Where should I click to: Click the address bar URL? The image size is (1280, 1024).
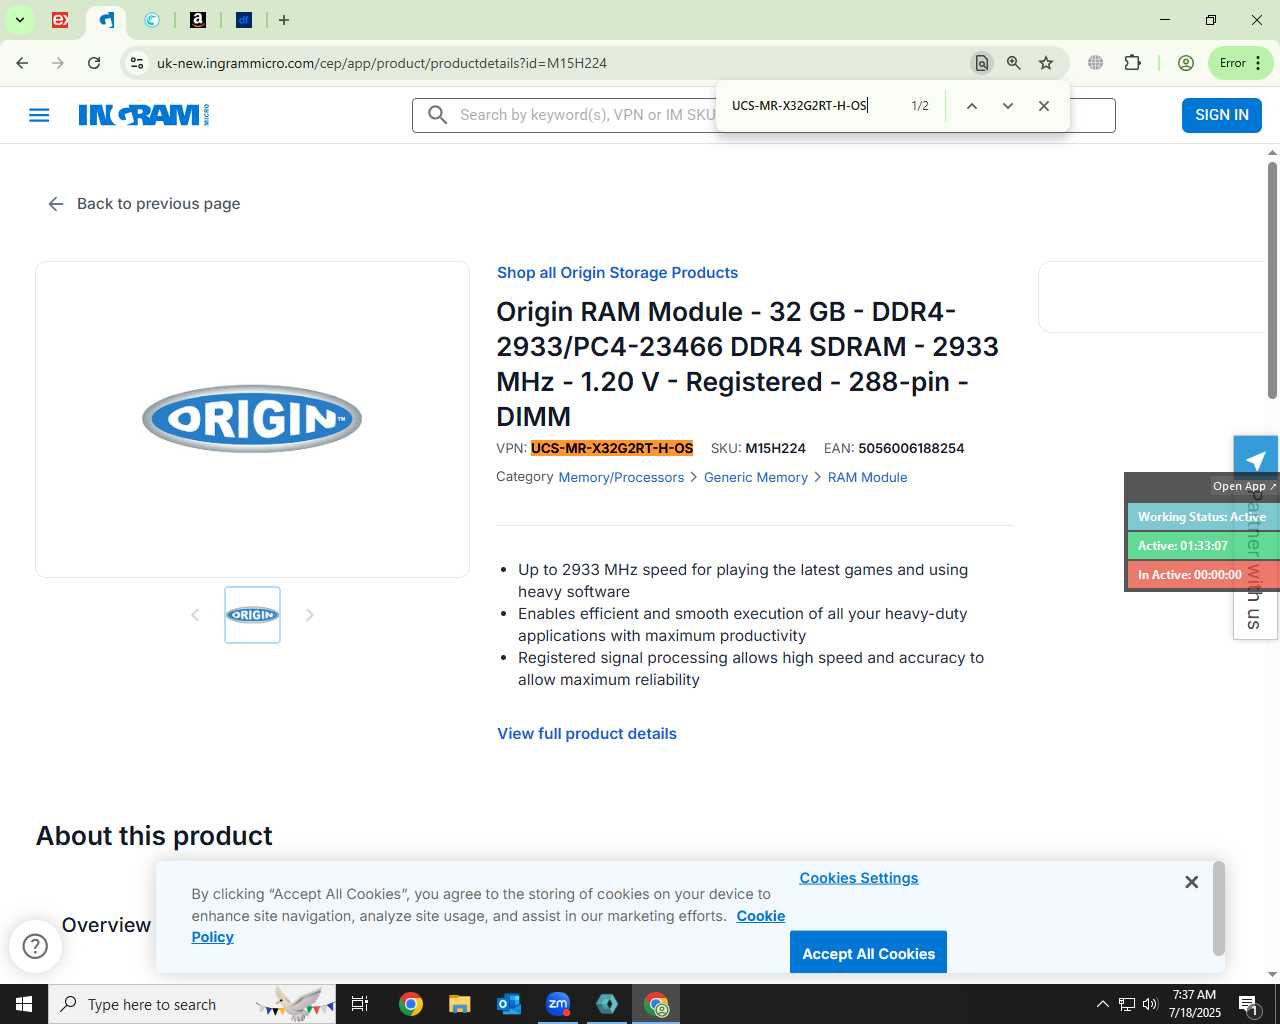pyautogui.click(x=382, y=63)
